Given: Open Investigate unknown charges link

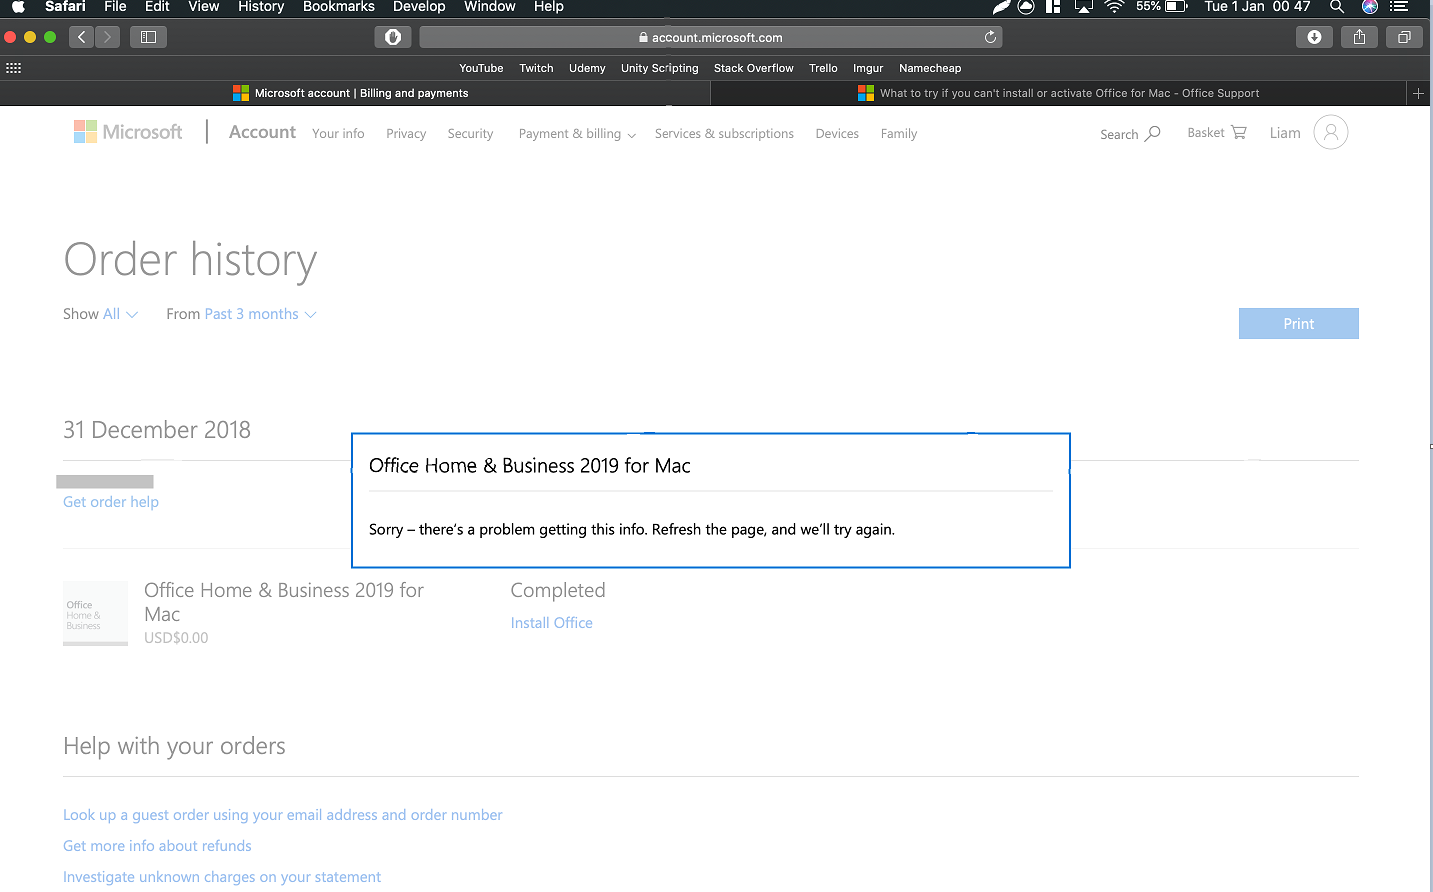Looking at the screenshot, I should tap(222, 877).
